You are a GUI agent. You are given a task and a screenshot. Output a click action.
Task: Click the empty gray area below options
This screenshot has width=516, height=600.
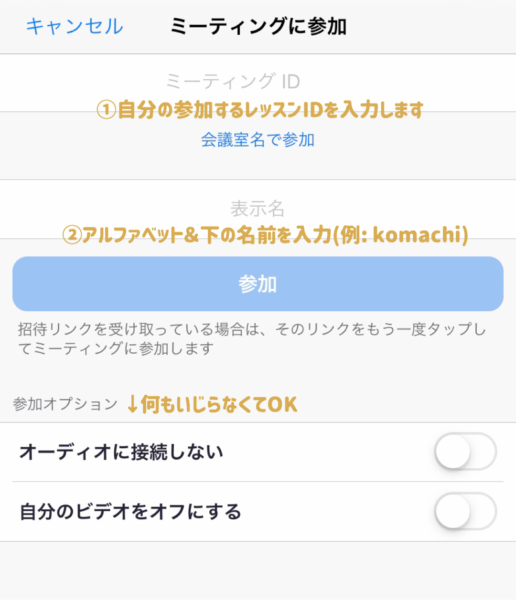(x=258, y=570)
